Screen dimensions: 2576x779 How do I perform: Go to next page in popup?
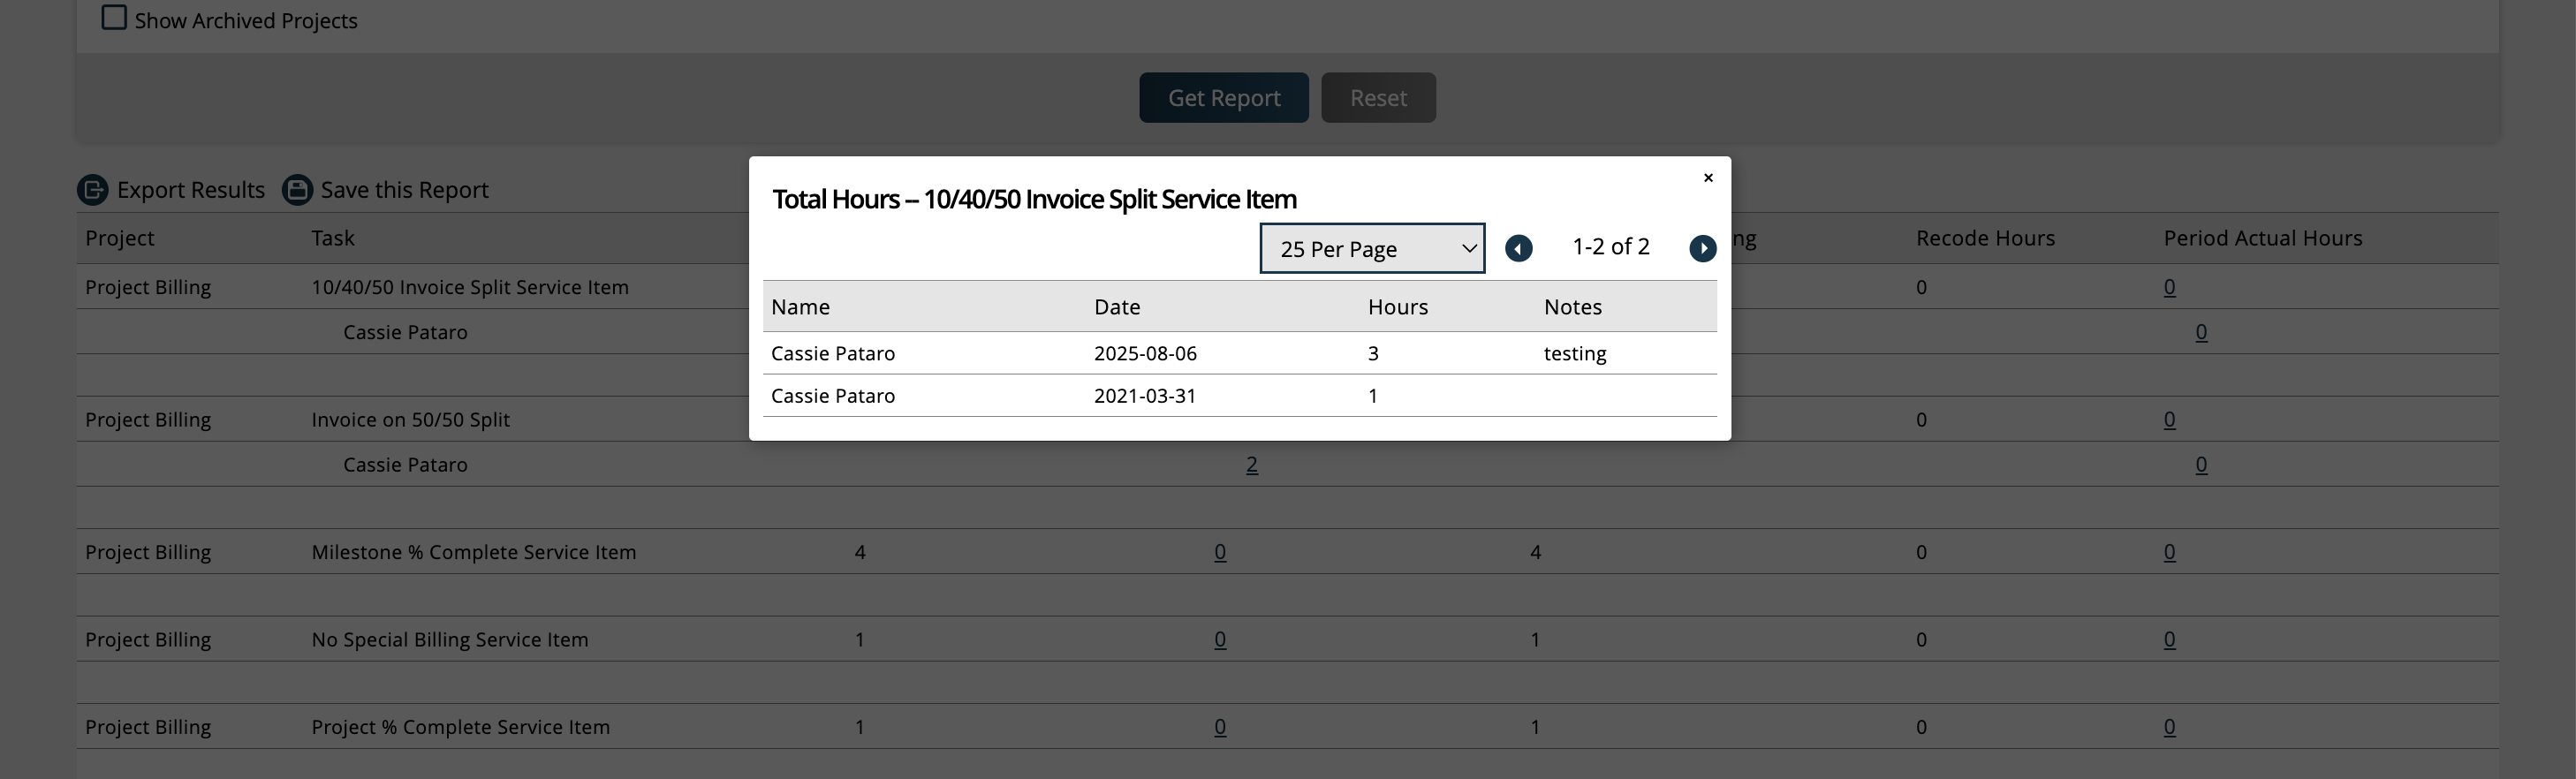[x=1702, y=248]
